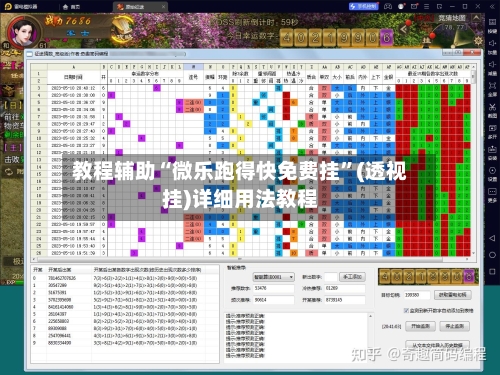Open the user account icon in title bar

click(401, 6)
